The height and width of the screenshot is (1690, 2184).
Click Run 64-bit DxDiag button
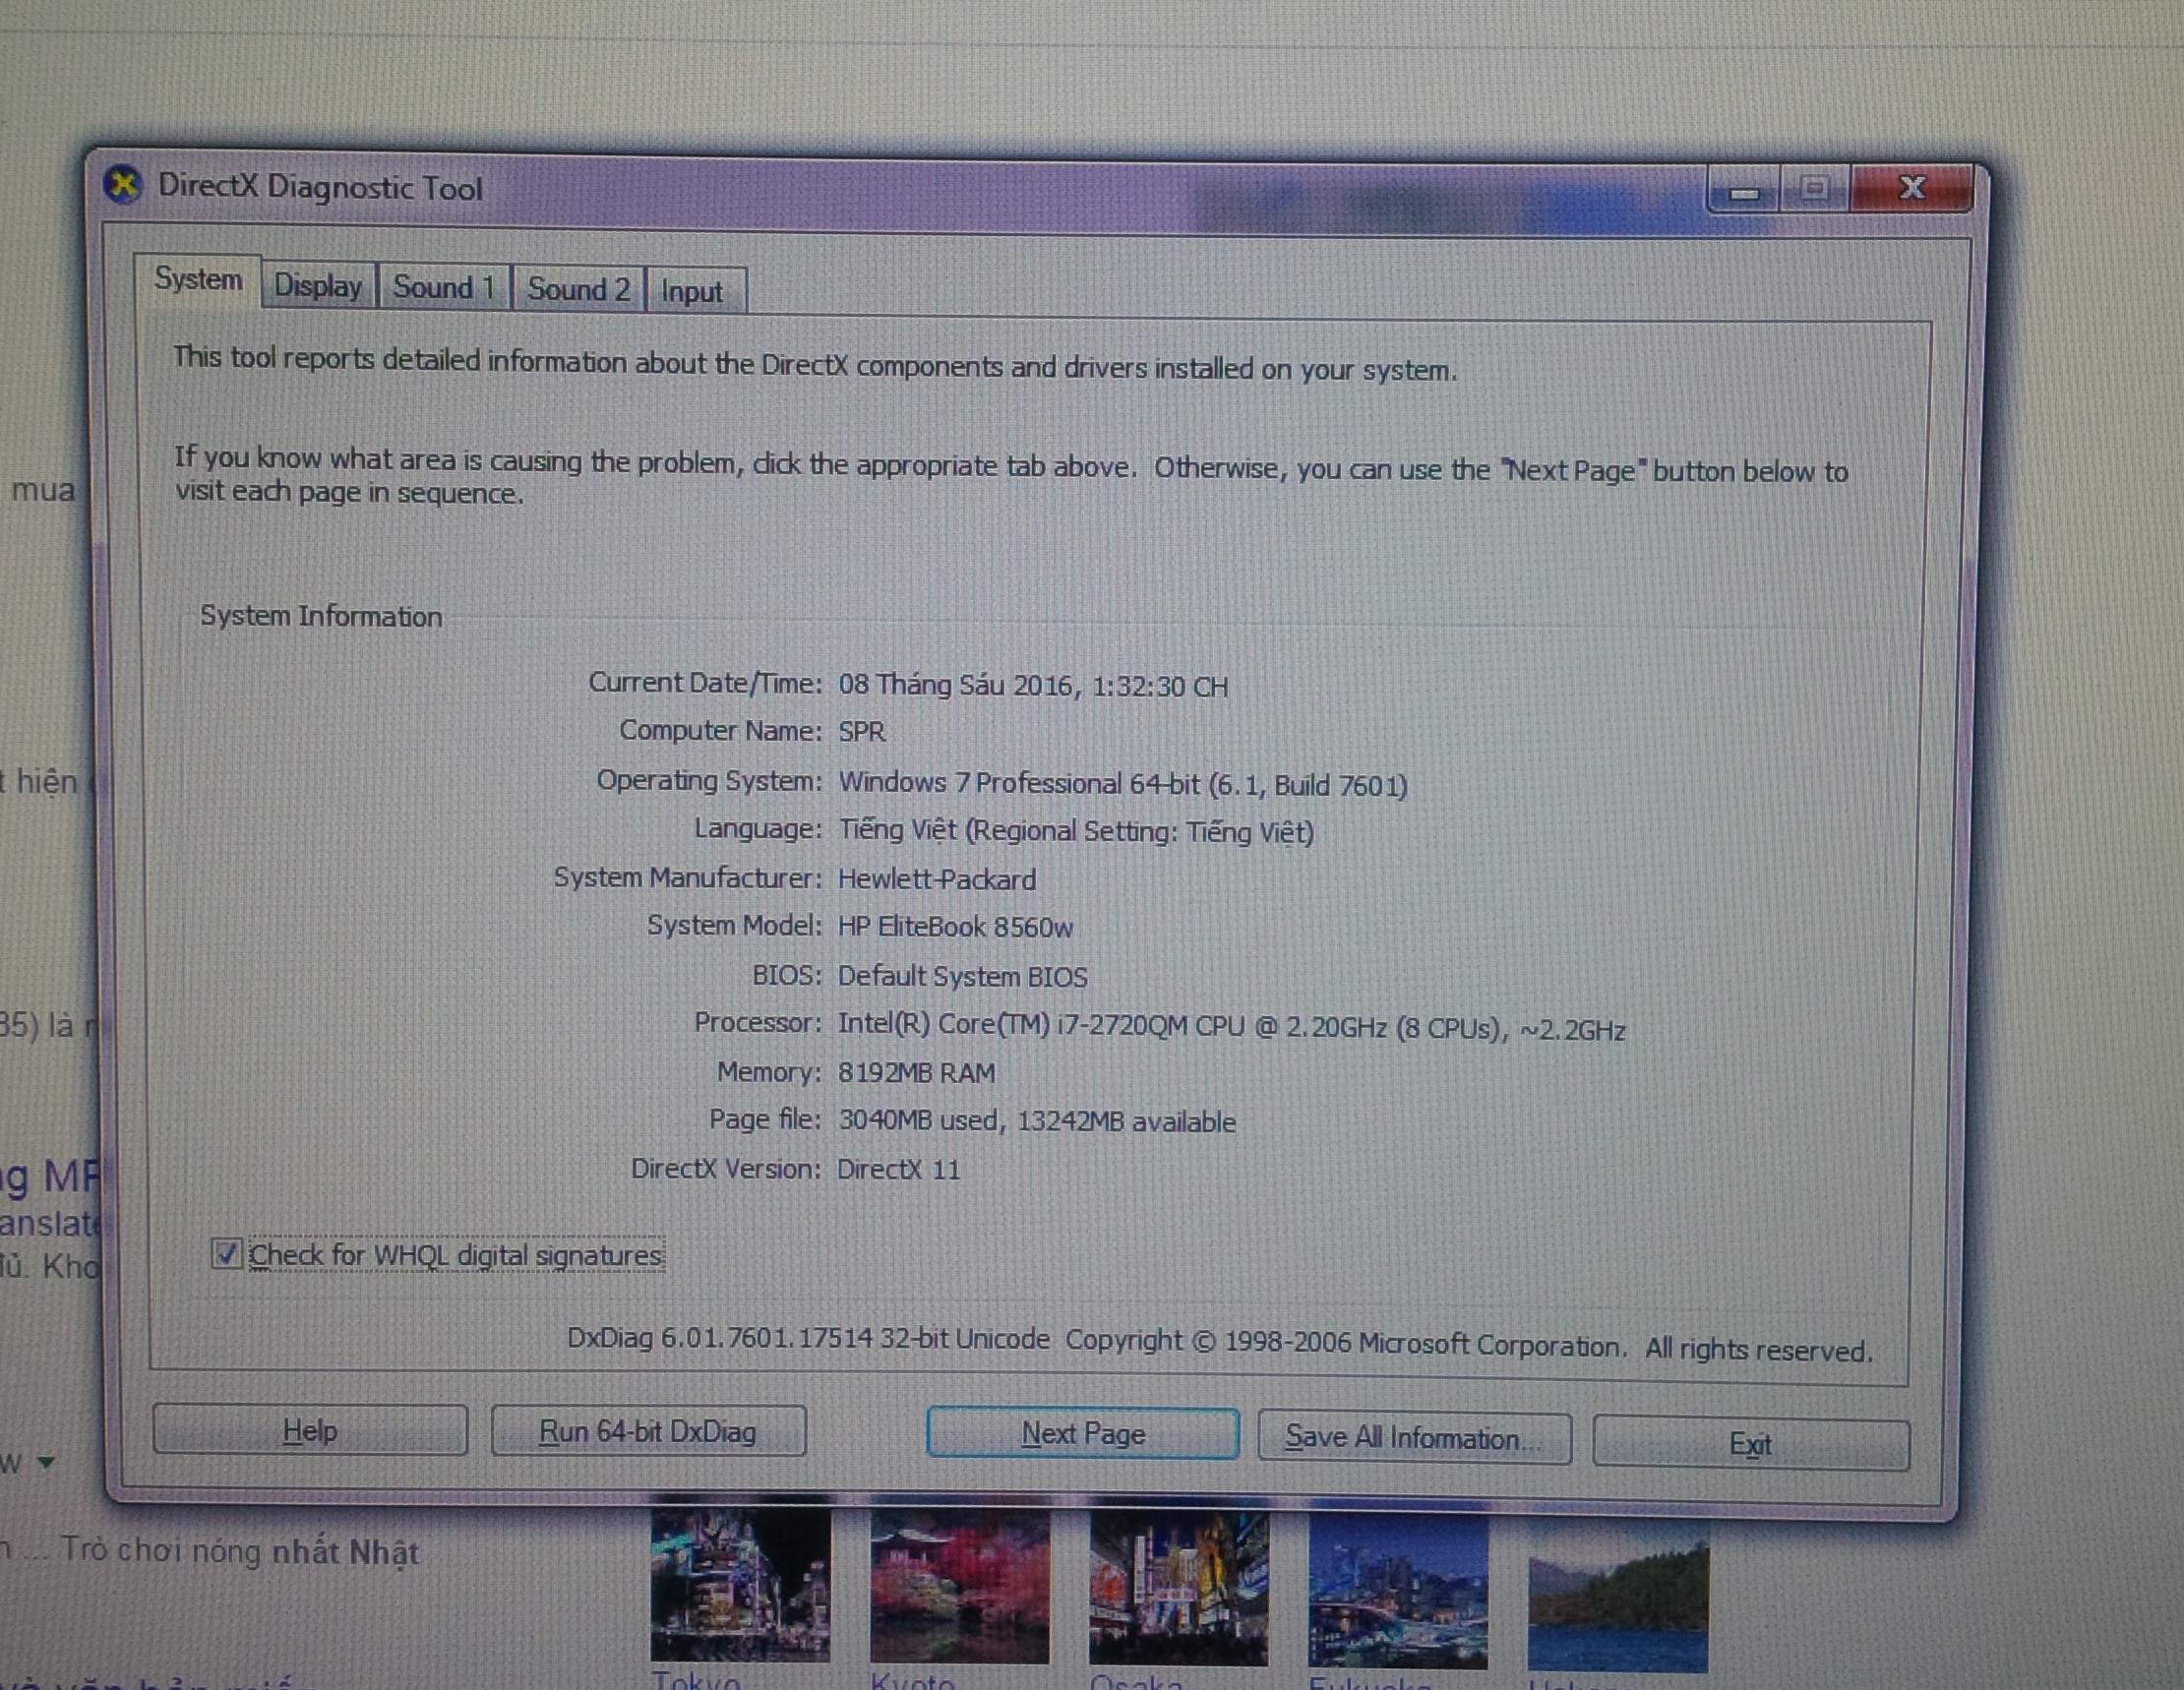tap(648, 1432)
